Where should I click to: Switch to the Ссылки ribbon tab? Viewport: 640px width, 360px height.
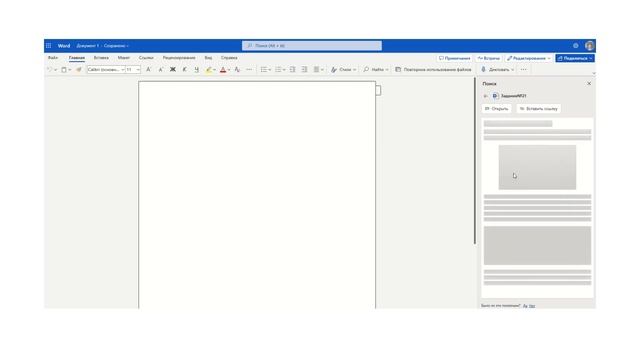[x=146, y=58]
